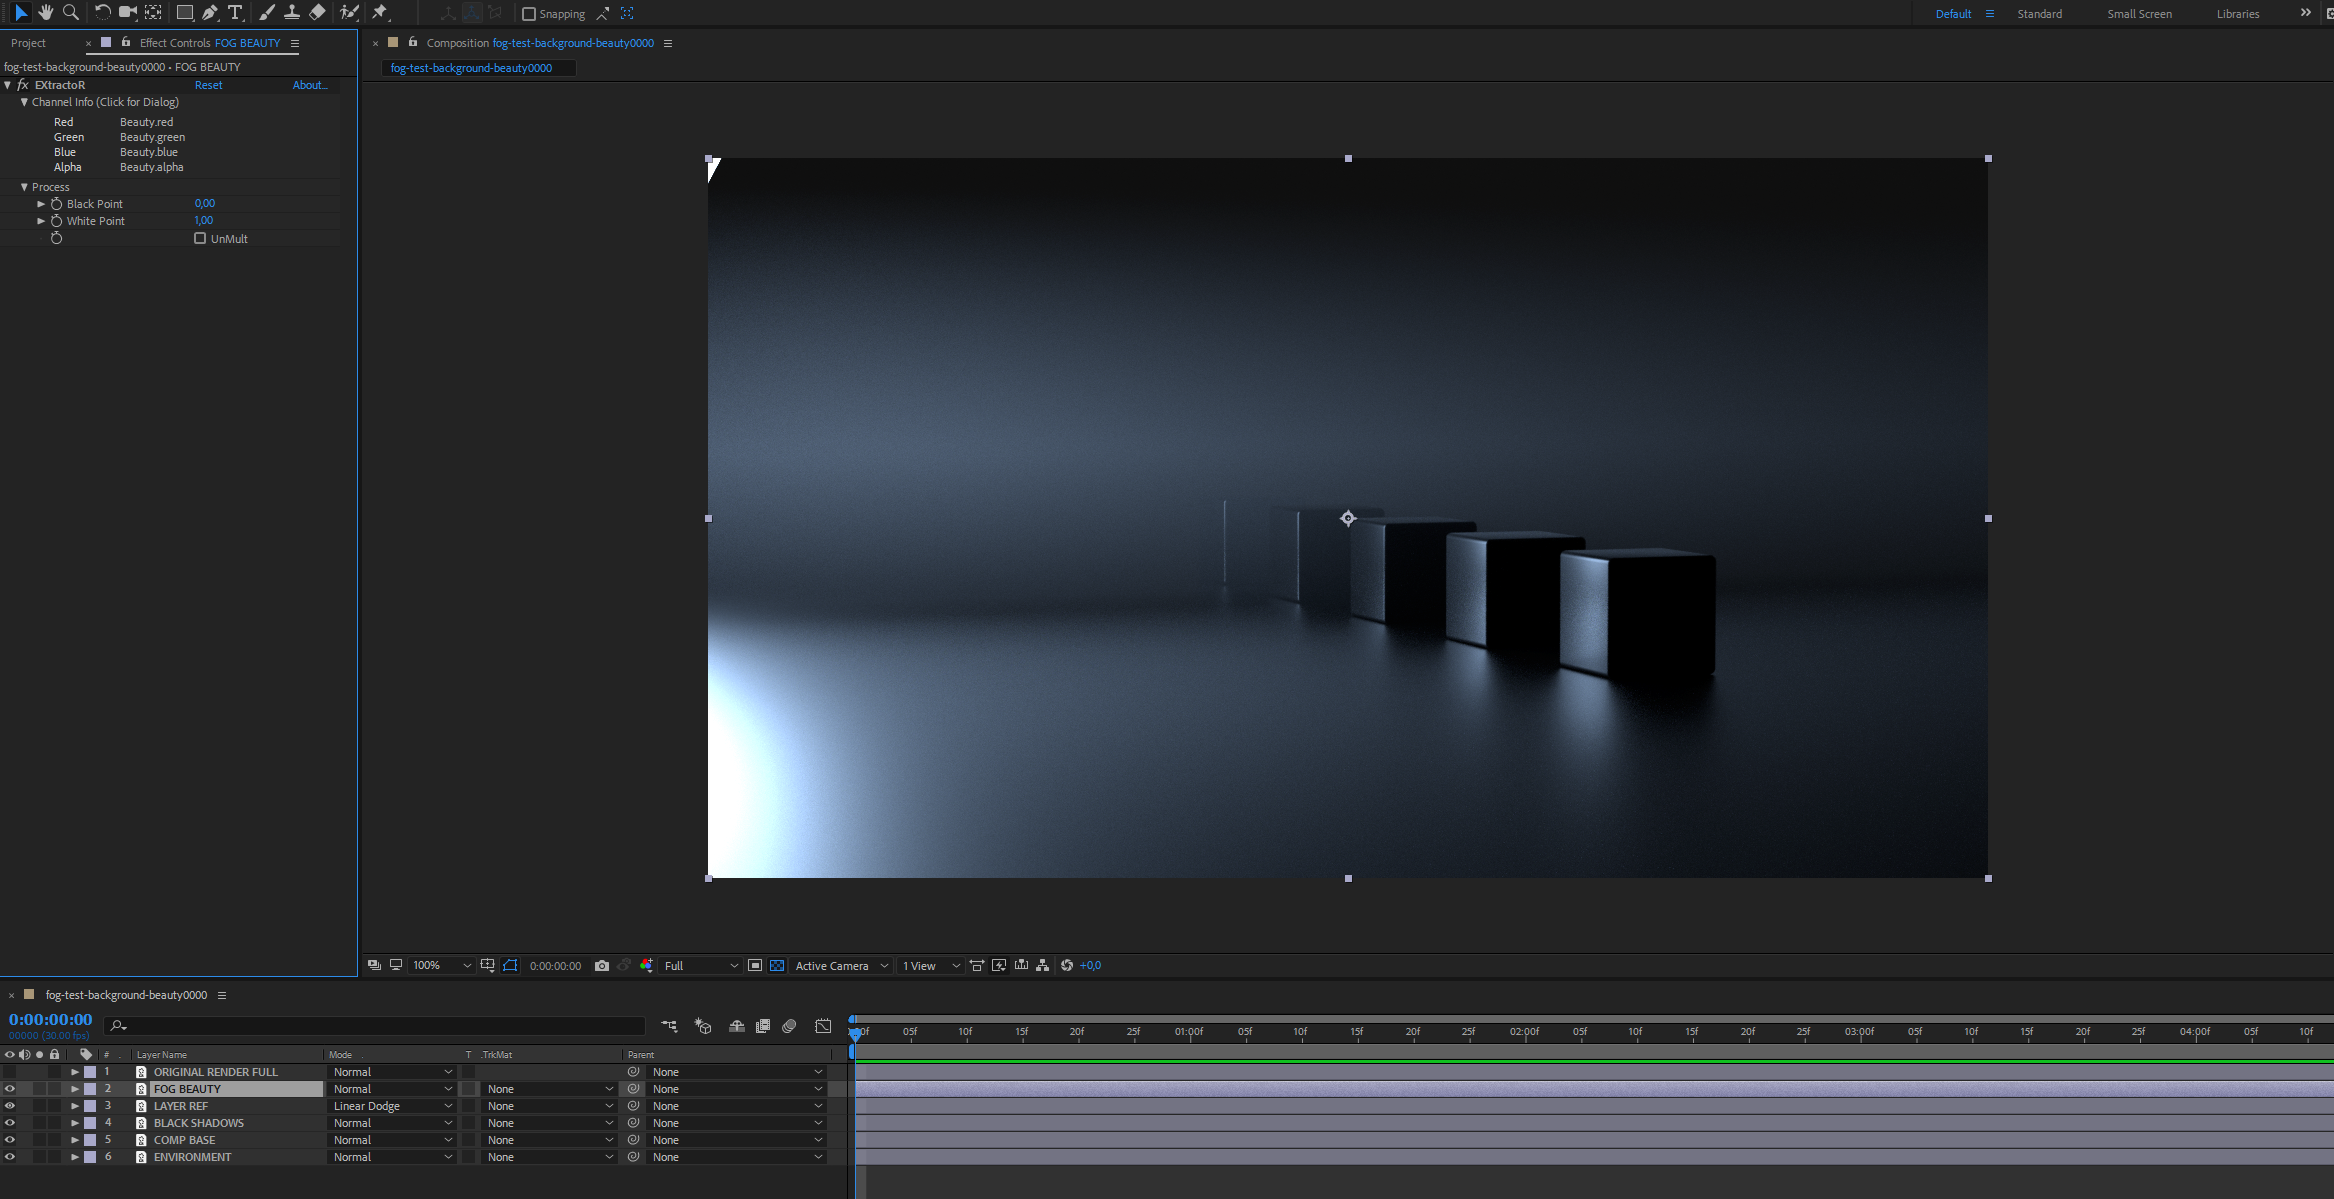The width and height of the screenshot is (2334, 1199).
Task: Open blending mode dropdown for LAYER REF
Action: [x=392, y=1106]
